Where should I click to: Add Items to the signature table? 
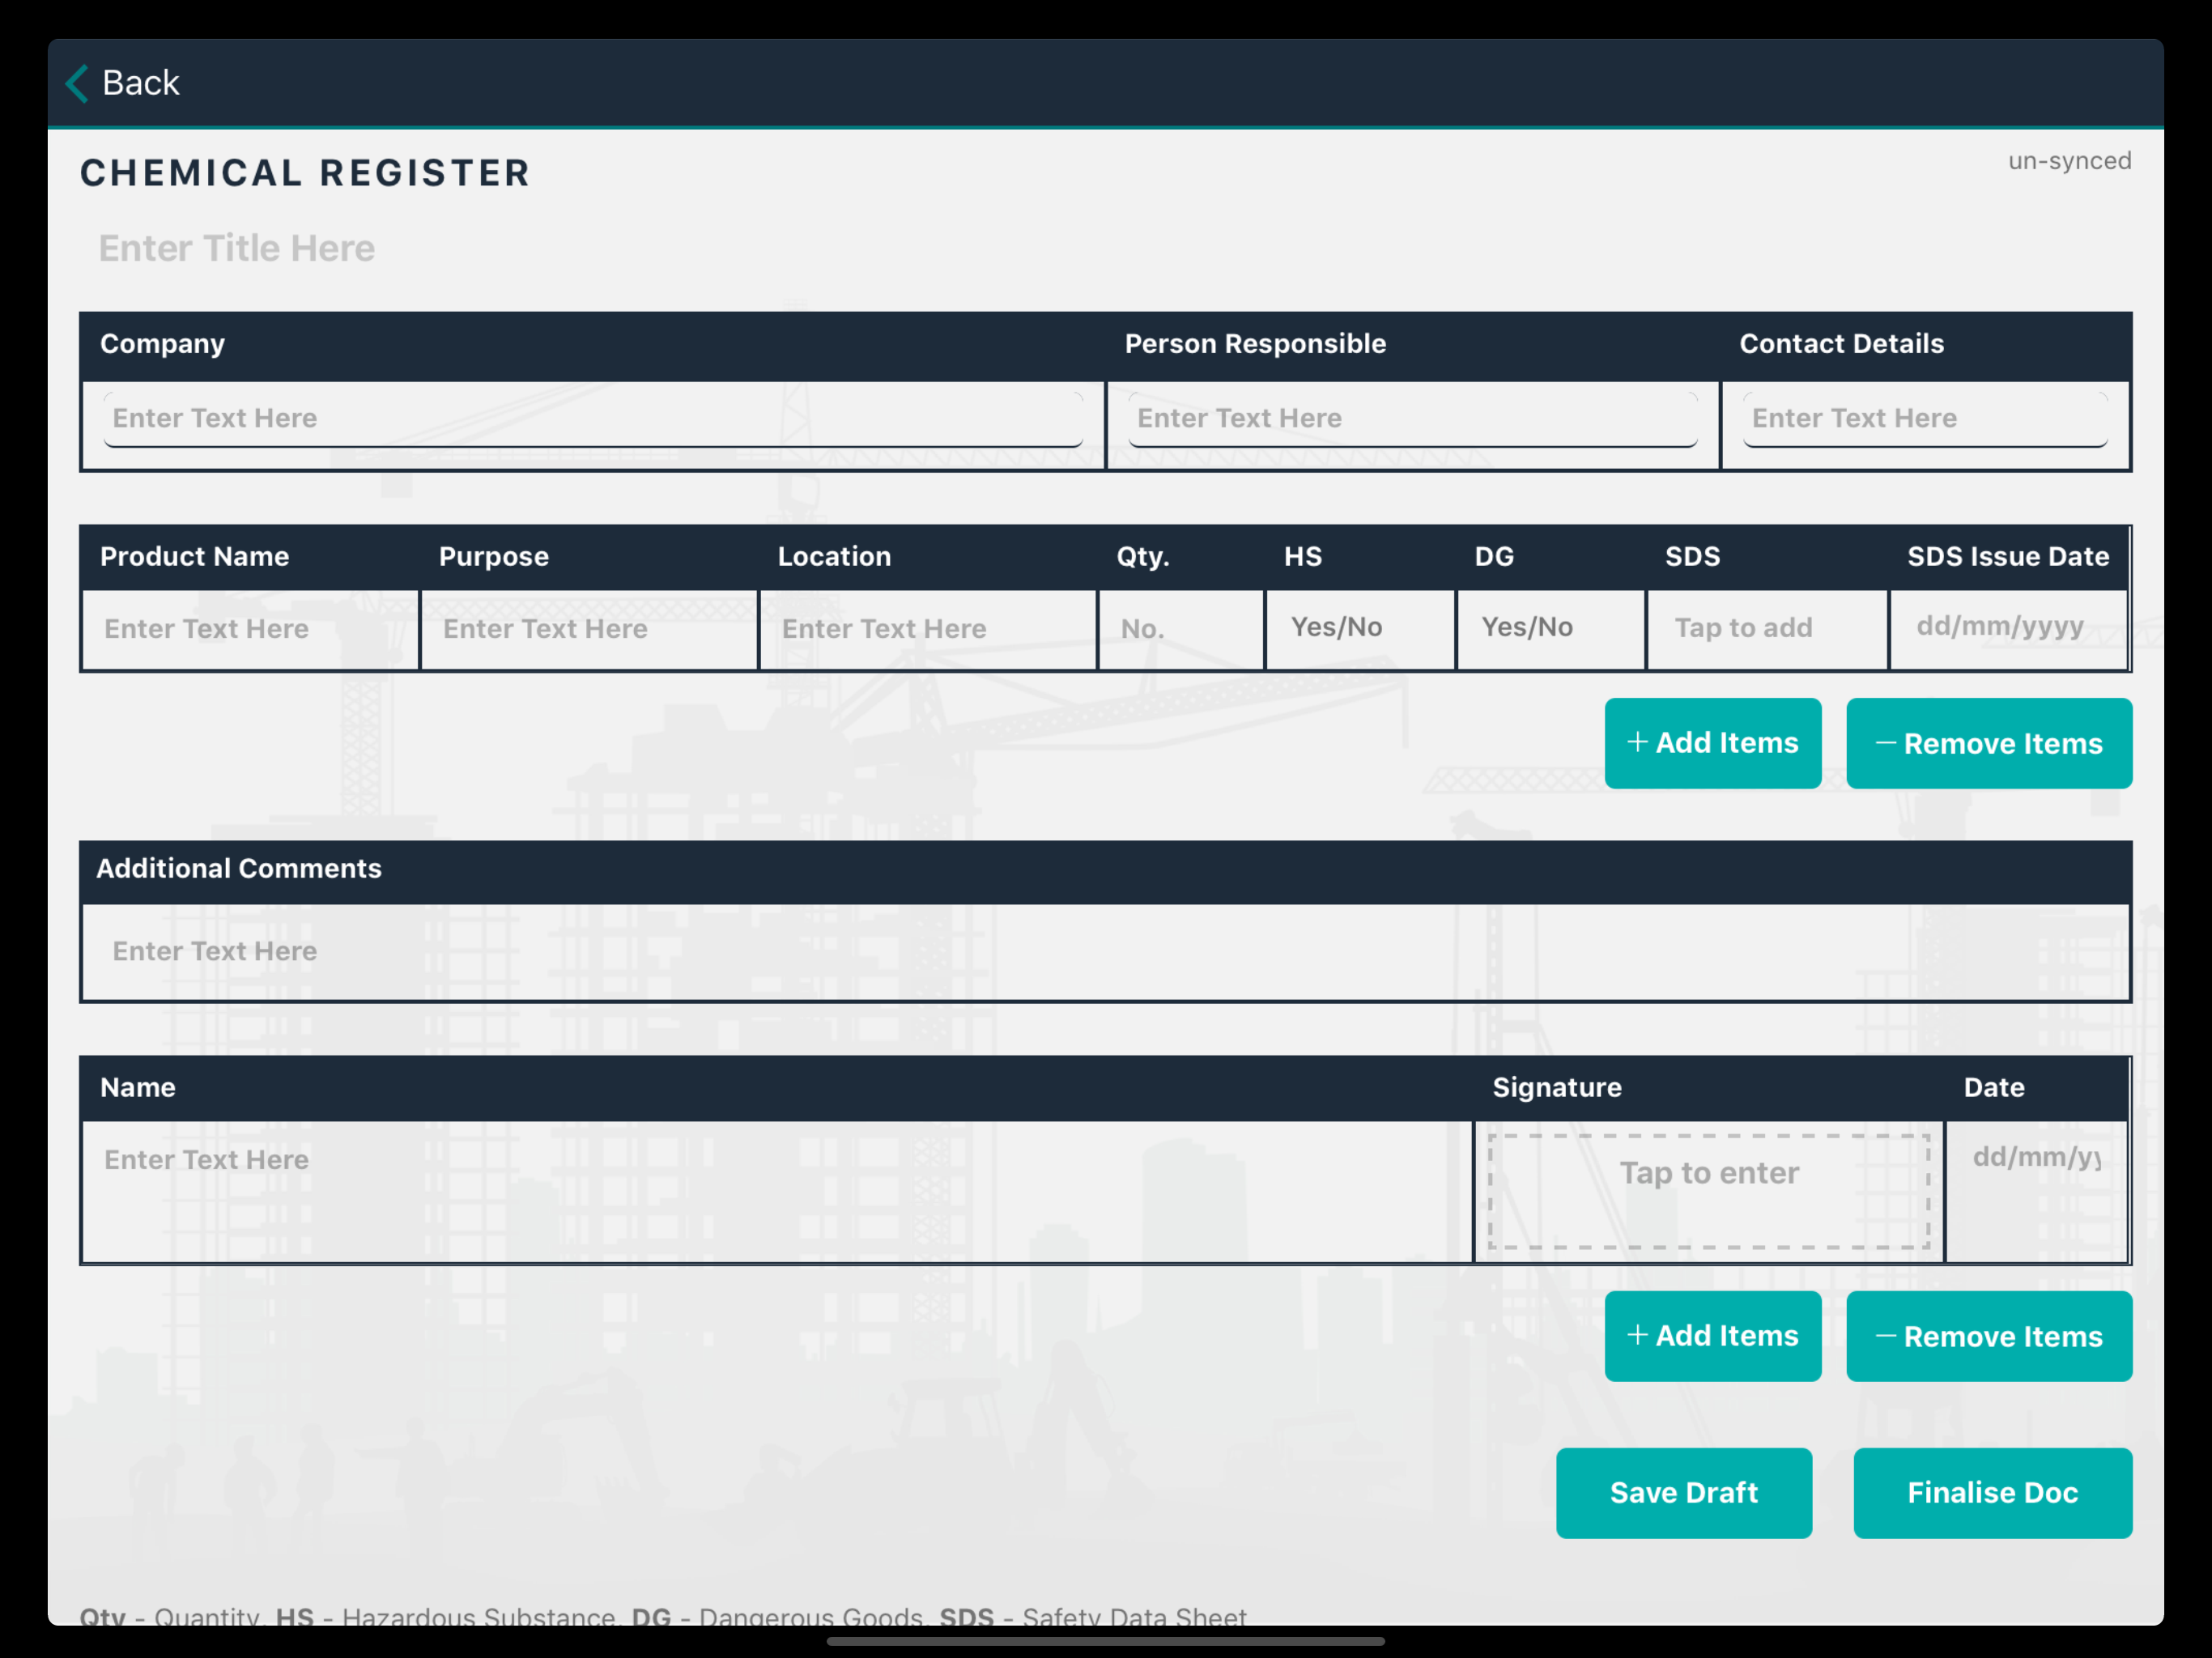pos(1713,1336)
